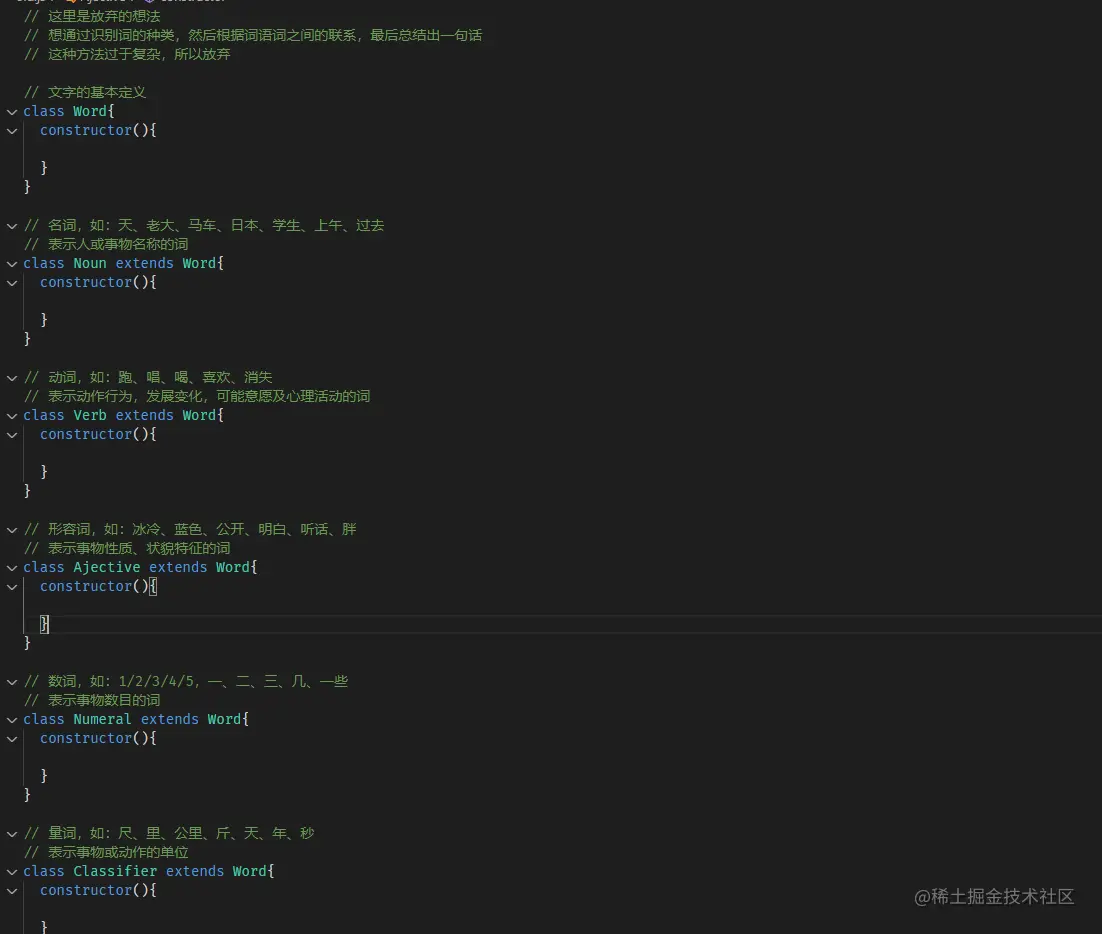Click the comment starting 表示动作行为
Viewport: 1102px width, 934px height.
click(197, 396)
